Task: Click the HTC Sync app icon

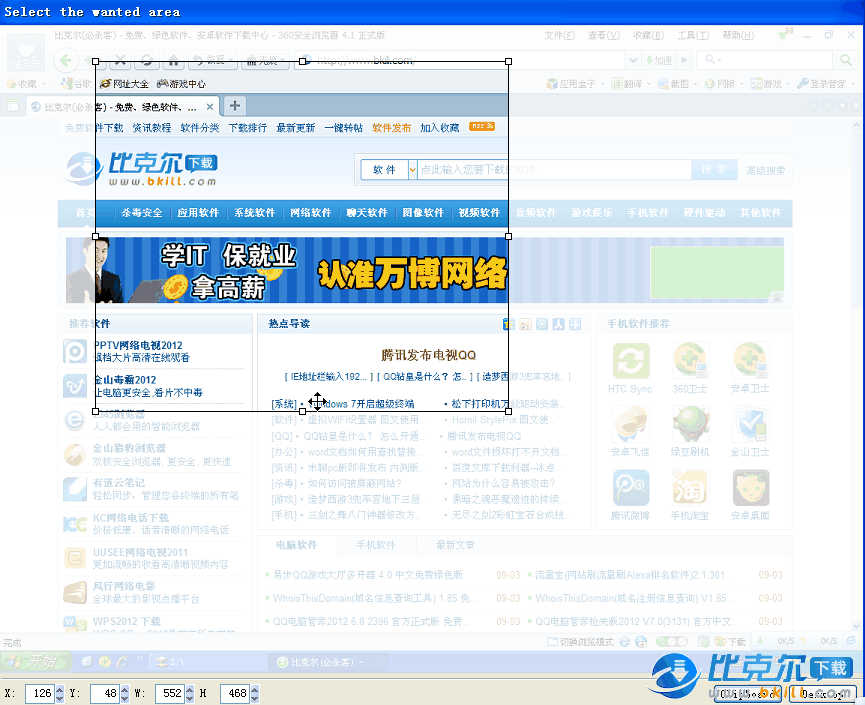Action: coord(630,361)
